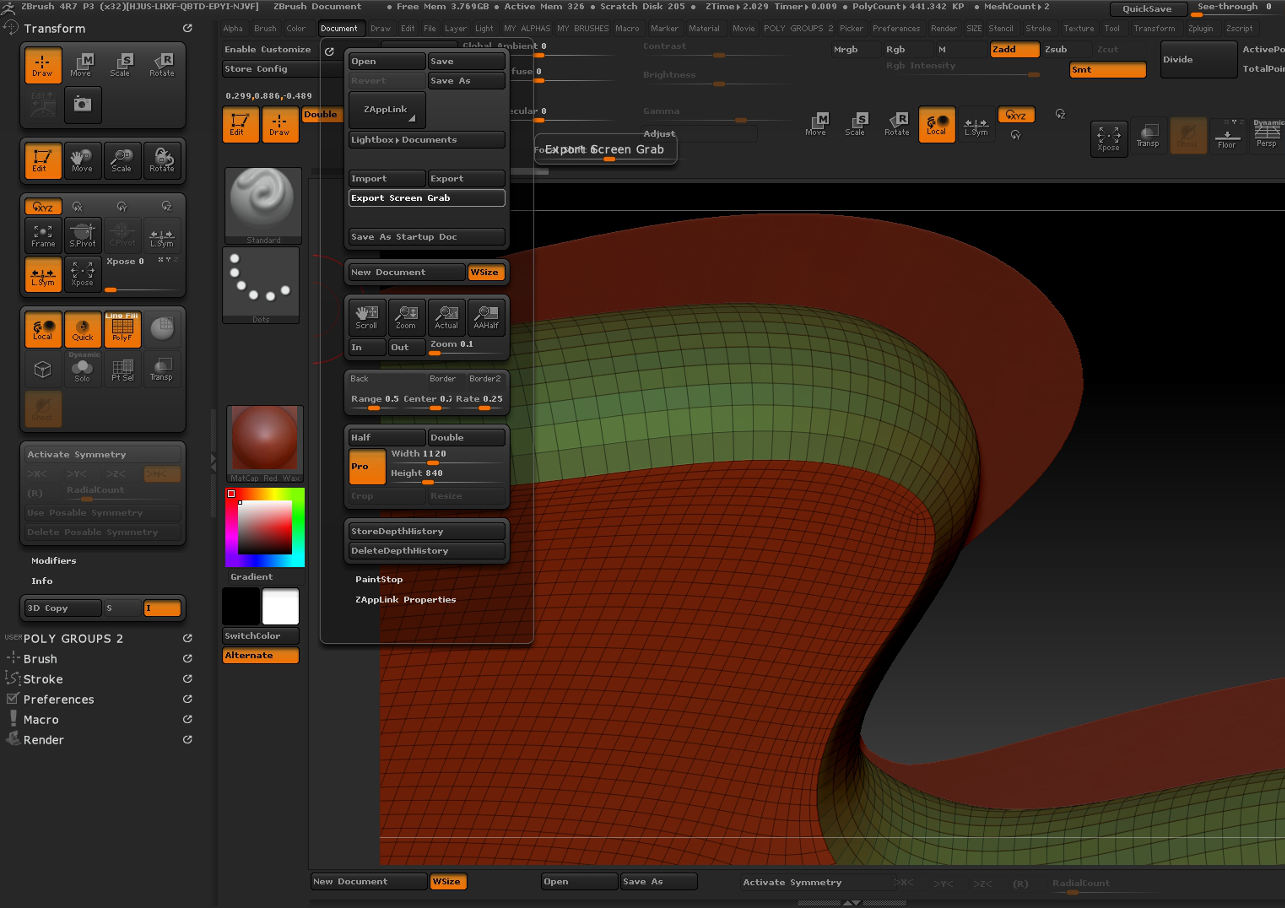Screen dimensions: 1285x908
Task: Select the Dots stroke thumbnail
Action: tap(261, 285)
